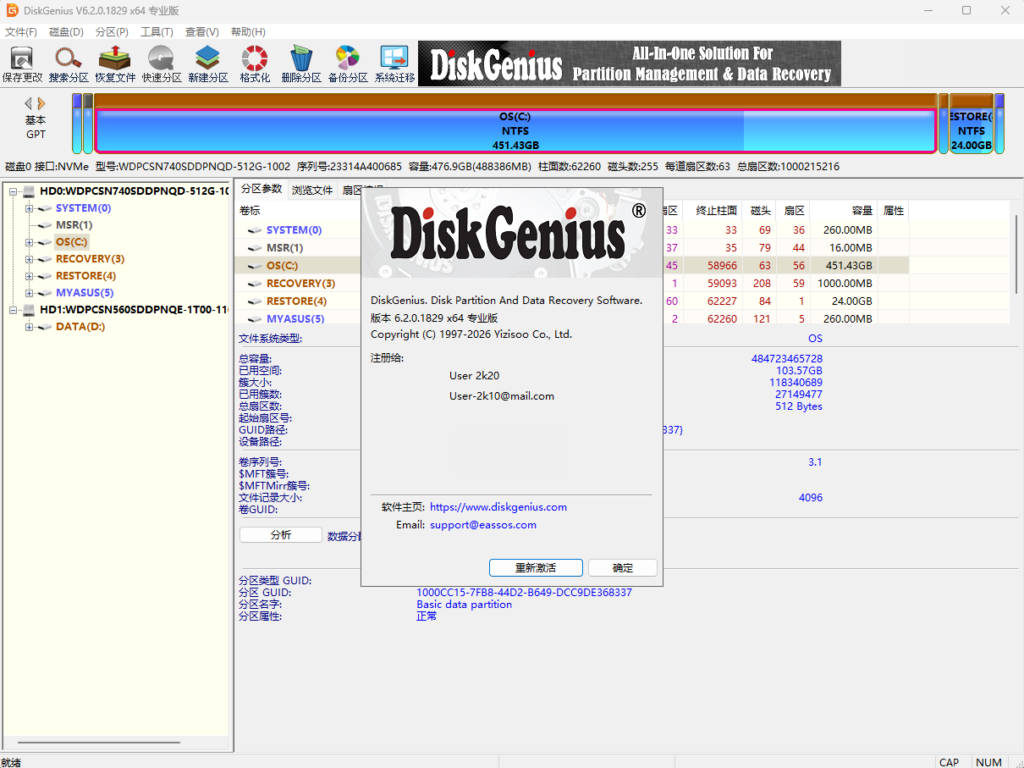Open the Search Partitions (搜索分区) tool

pos(69,64)
